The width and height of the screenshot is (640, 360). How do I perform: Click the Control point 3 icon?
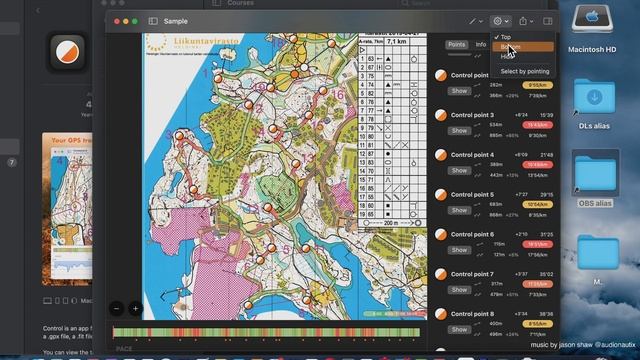pyautogui.click(x=441, y=115)
